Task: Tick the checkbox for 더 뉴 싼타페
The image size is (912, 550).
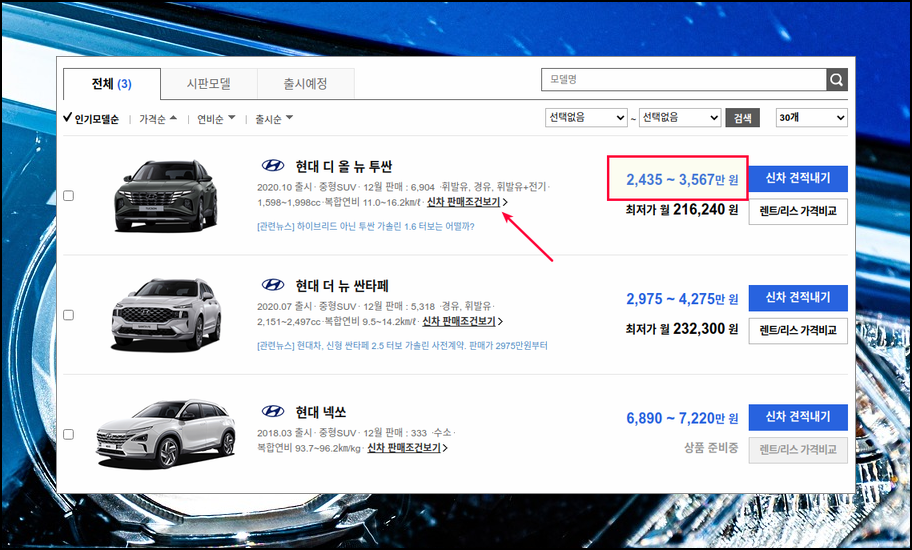Action: coord(69,315)
